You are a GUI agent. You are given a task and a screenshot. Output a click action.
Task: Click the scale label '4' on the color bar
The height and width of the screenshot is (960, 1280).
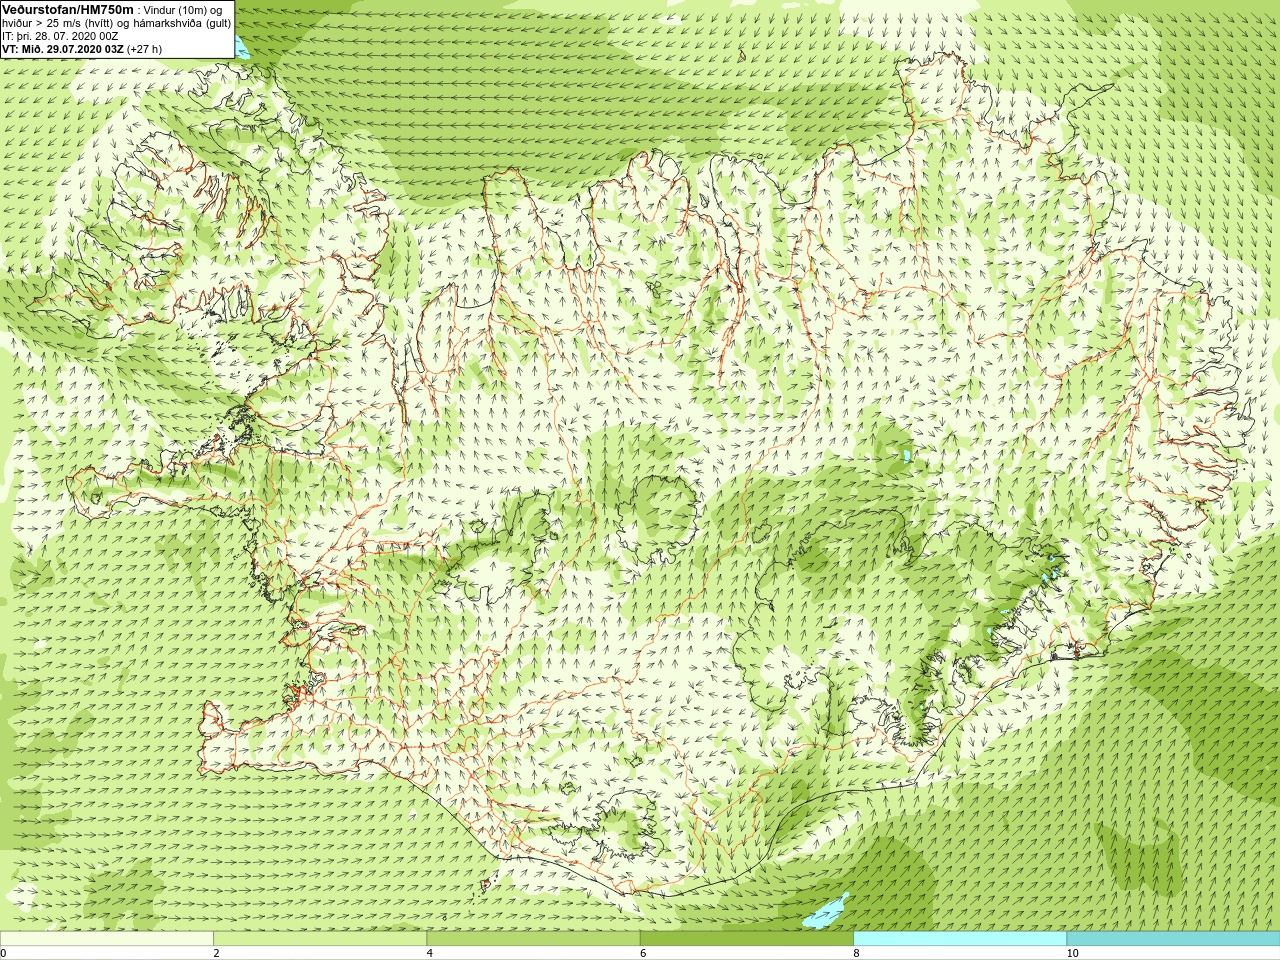tap(430, 953)
